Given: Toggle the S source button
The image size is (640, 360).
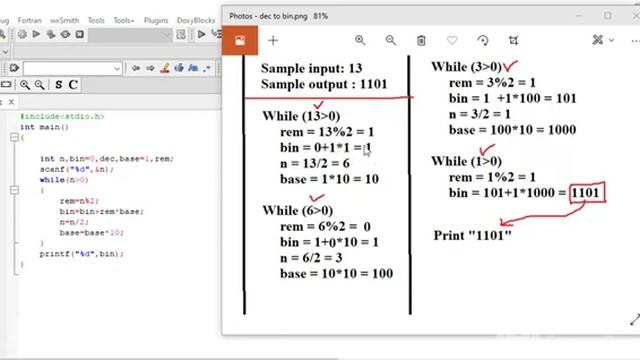Looking at the screenshot, I should 59,84.
